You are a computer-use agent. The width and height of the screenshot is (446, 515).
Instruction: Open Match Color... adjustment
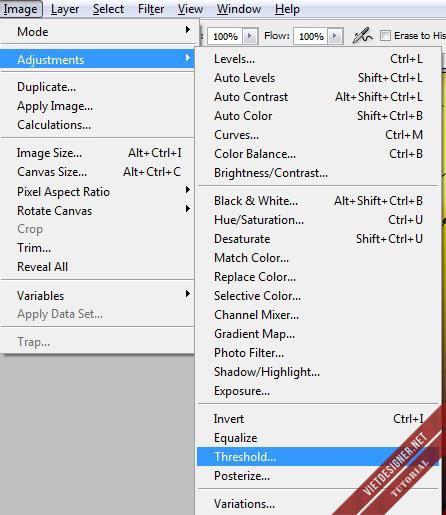coord(318,258)
